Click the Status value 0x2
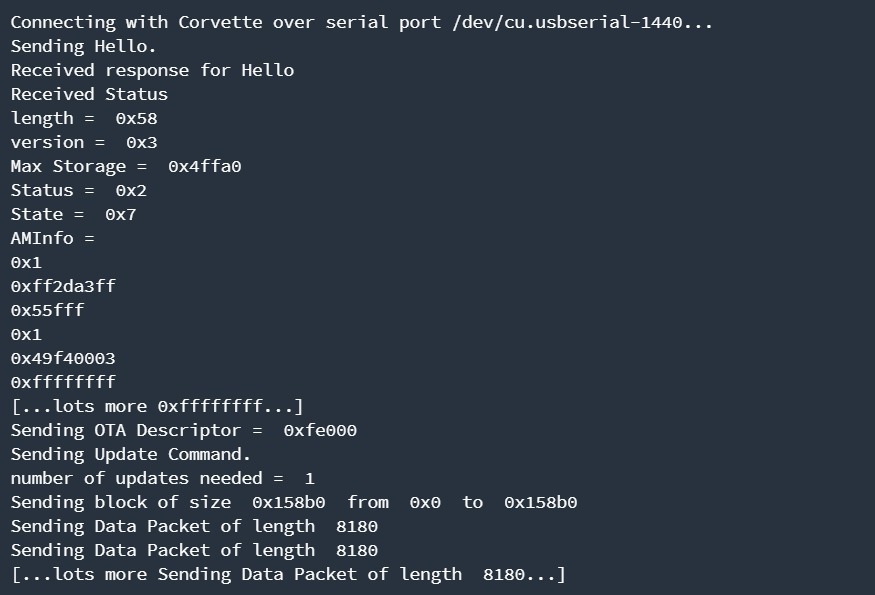The width and height of the screenshot is (875, 595). coord(131,191)
